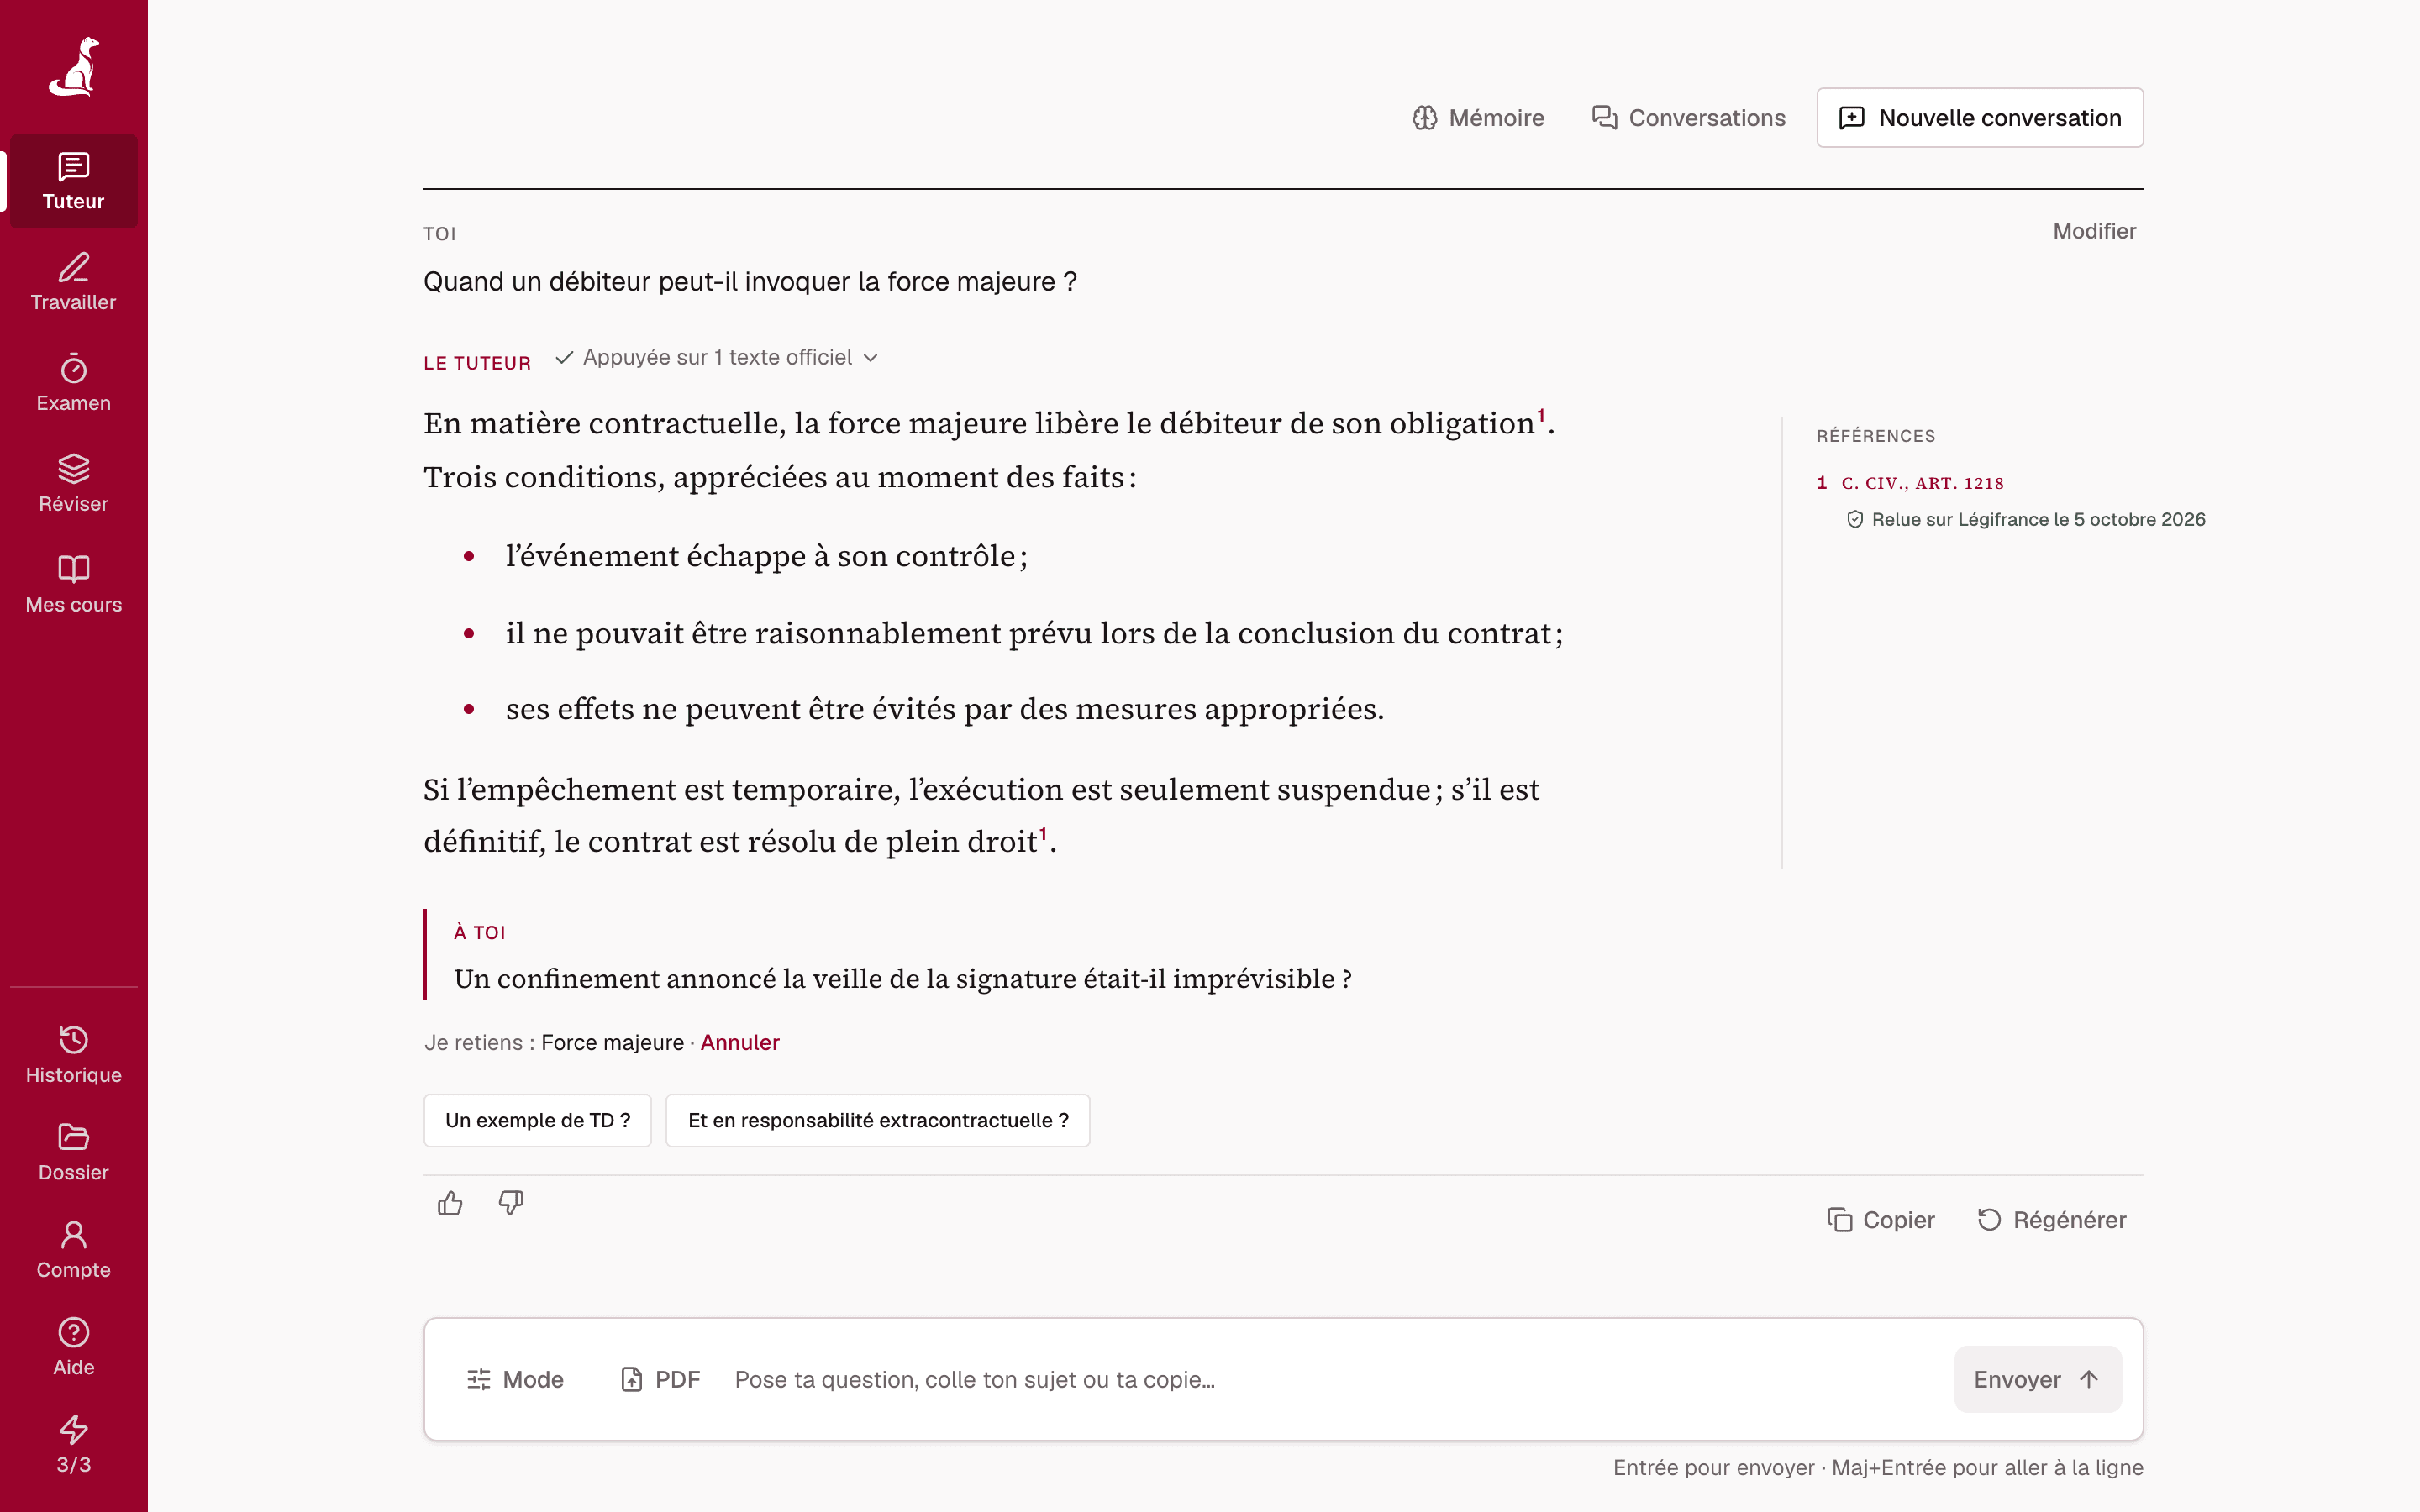Click first footnote marker after 'obligation'
The width and height of the screenshot is (2420, 1512).
(x=1541, y=414)
